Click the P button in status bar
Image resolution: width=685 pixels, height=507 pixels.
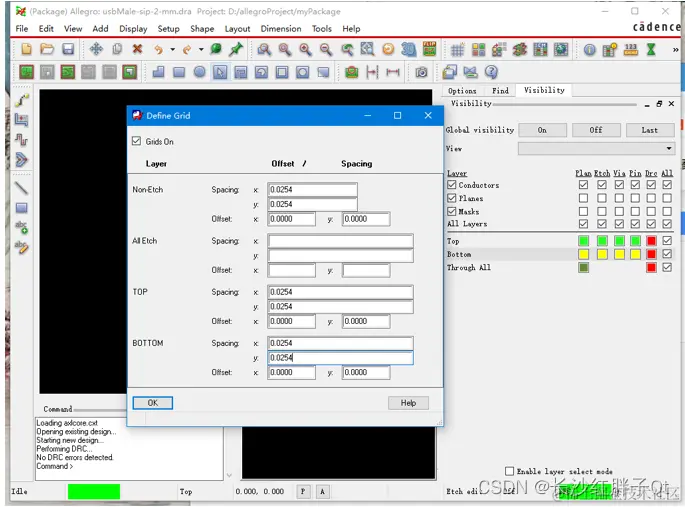[303, 492]
